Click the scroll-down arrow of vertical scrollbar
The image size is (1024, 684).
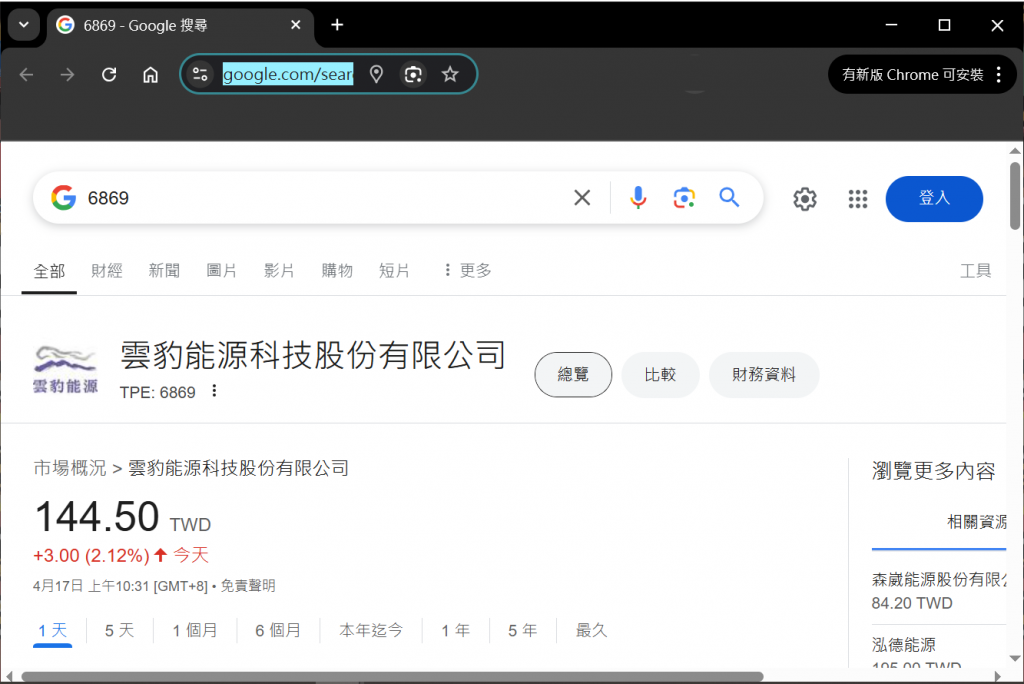1014,658
